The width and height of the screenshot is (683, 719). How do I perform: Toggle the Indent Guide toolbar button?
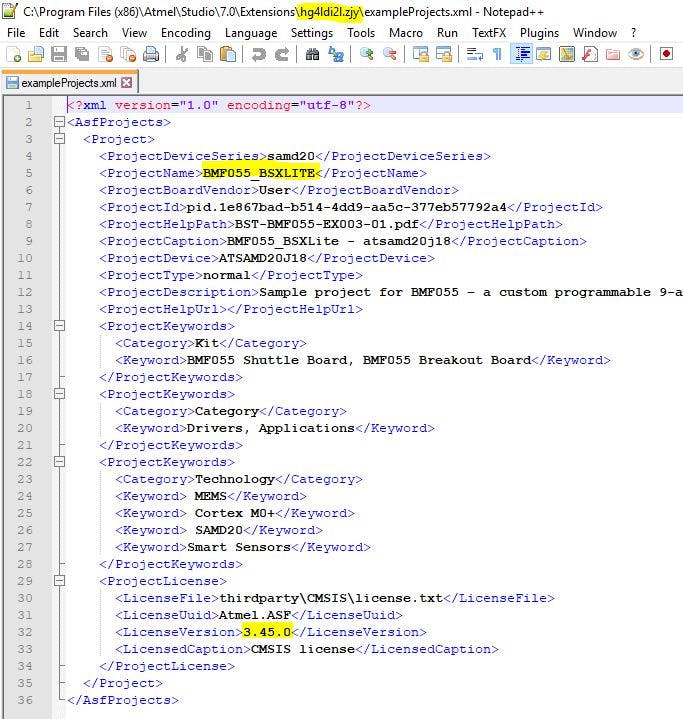coord(521,54)
